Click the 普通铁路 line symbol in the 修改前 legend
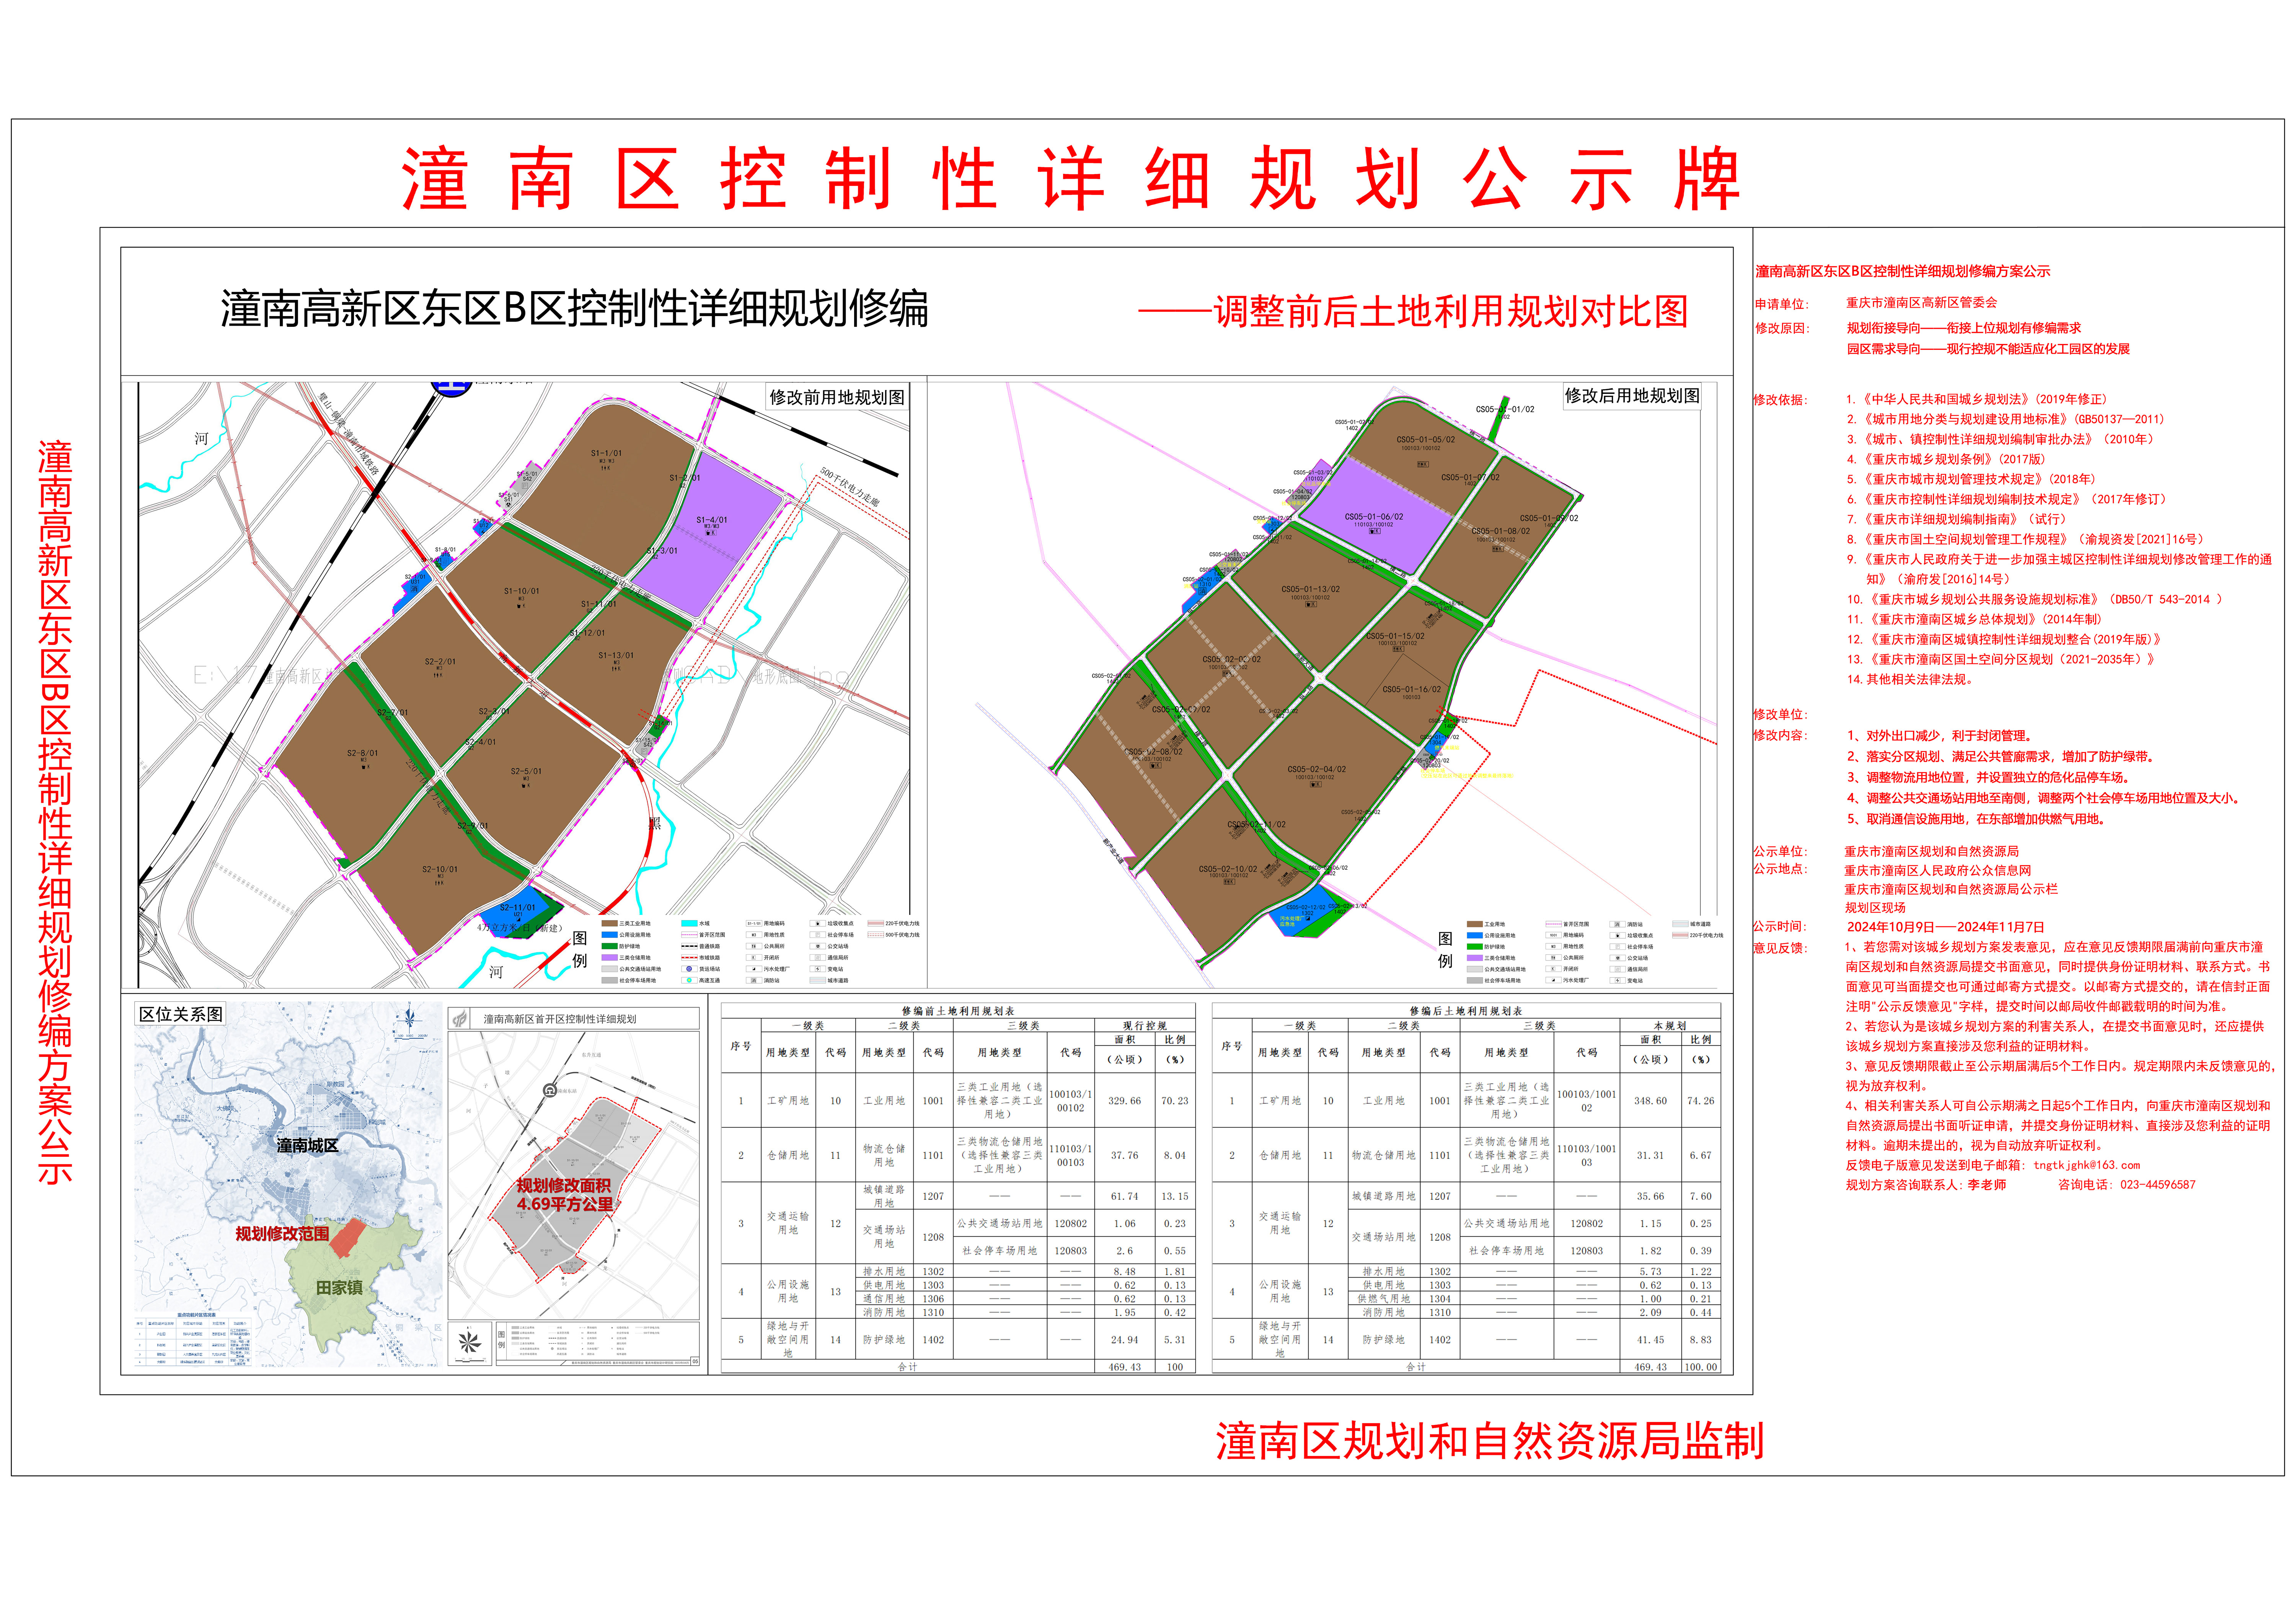This screenshot has width=2296, height=1624. 689,946
